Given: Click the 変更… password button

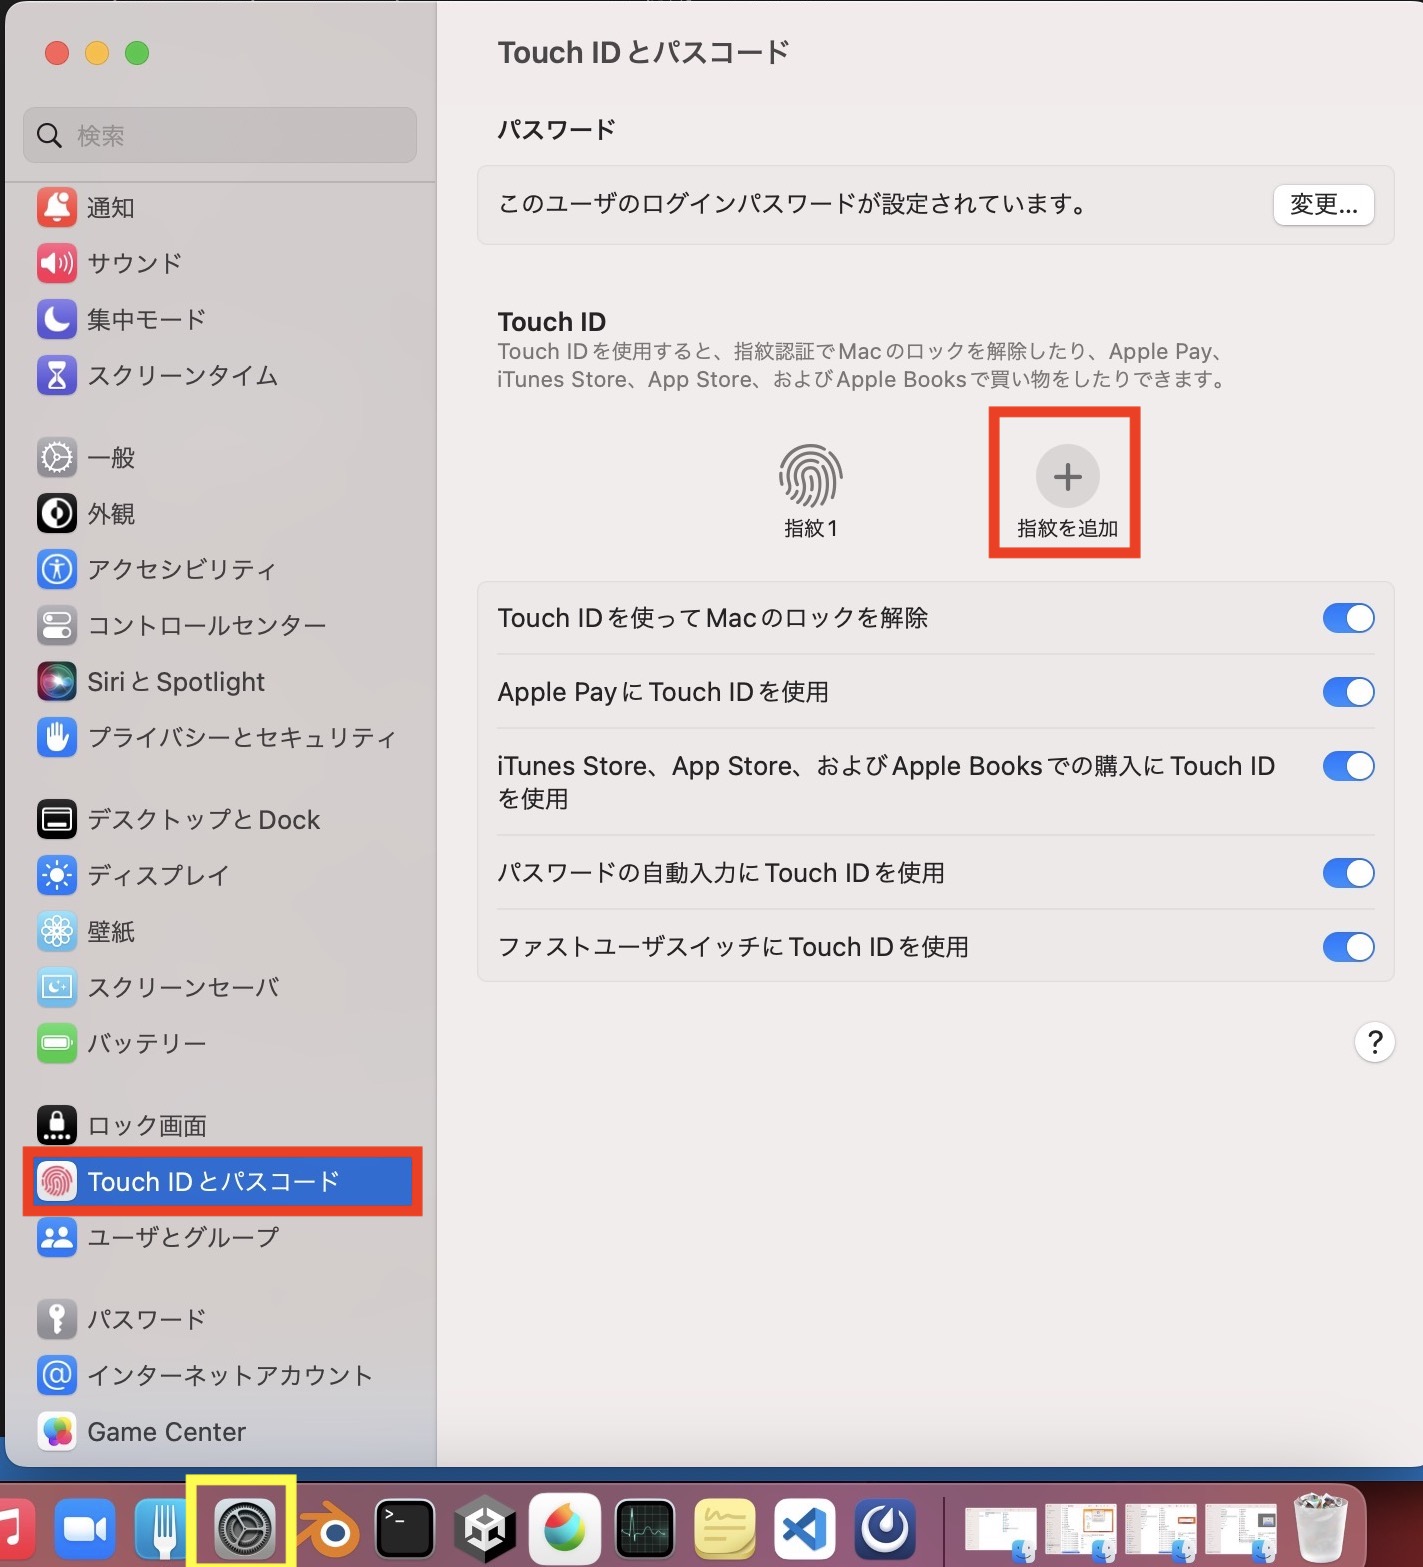Looking at the screenshot, I should tap(1322, 205).
